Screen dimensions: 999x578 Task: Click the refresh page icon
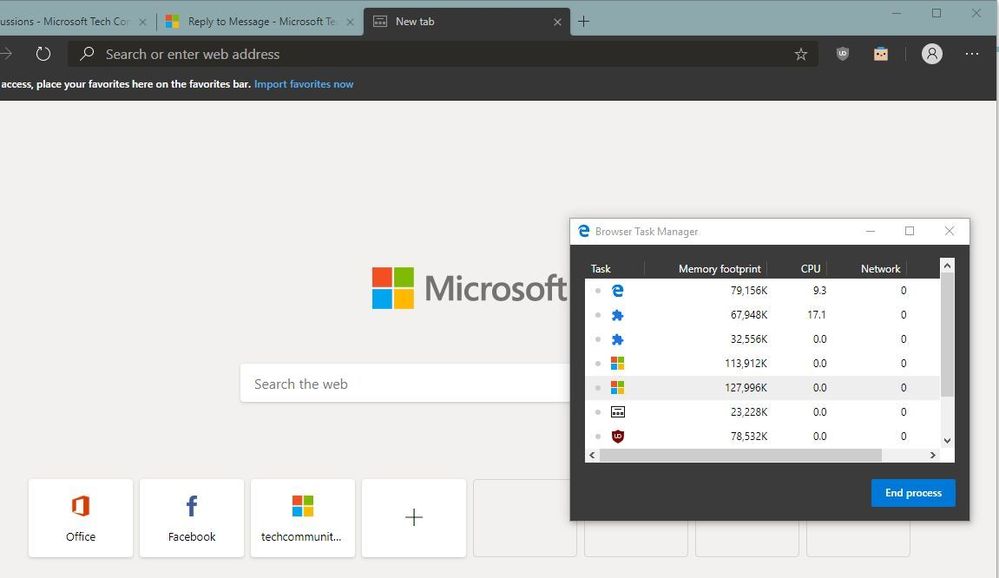pos(43,54)
